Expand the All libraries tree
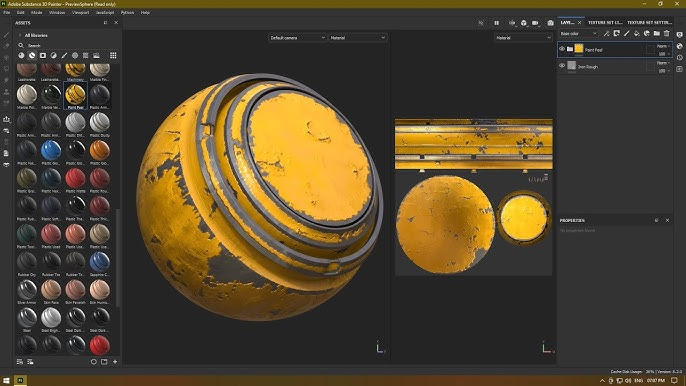 [x=20, y=35]
